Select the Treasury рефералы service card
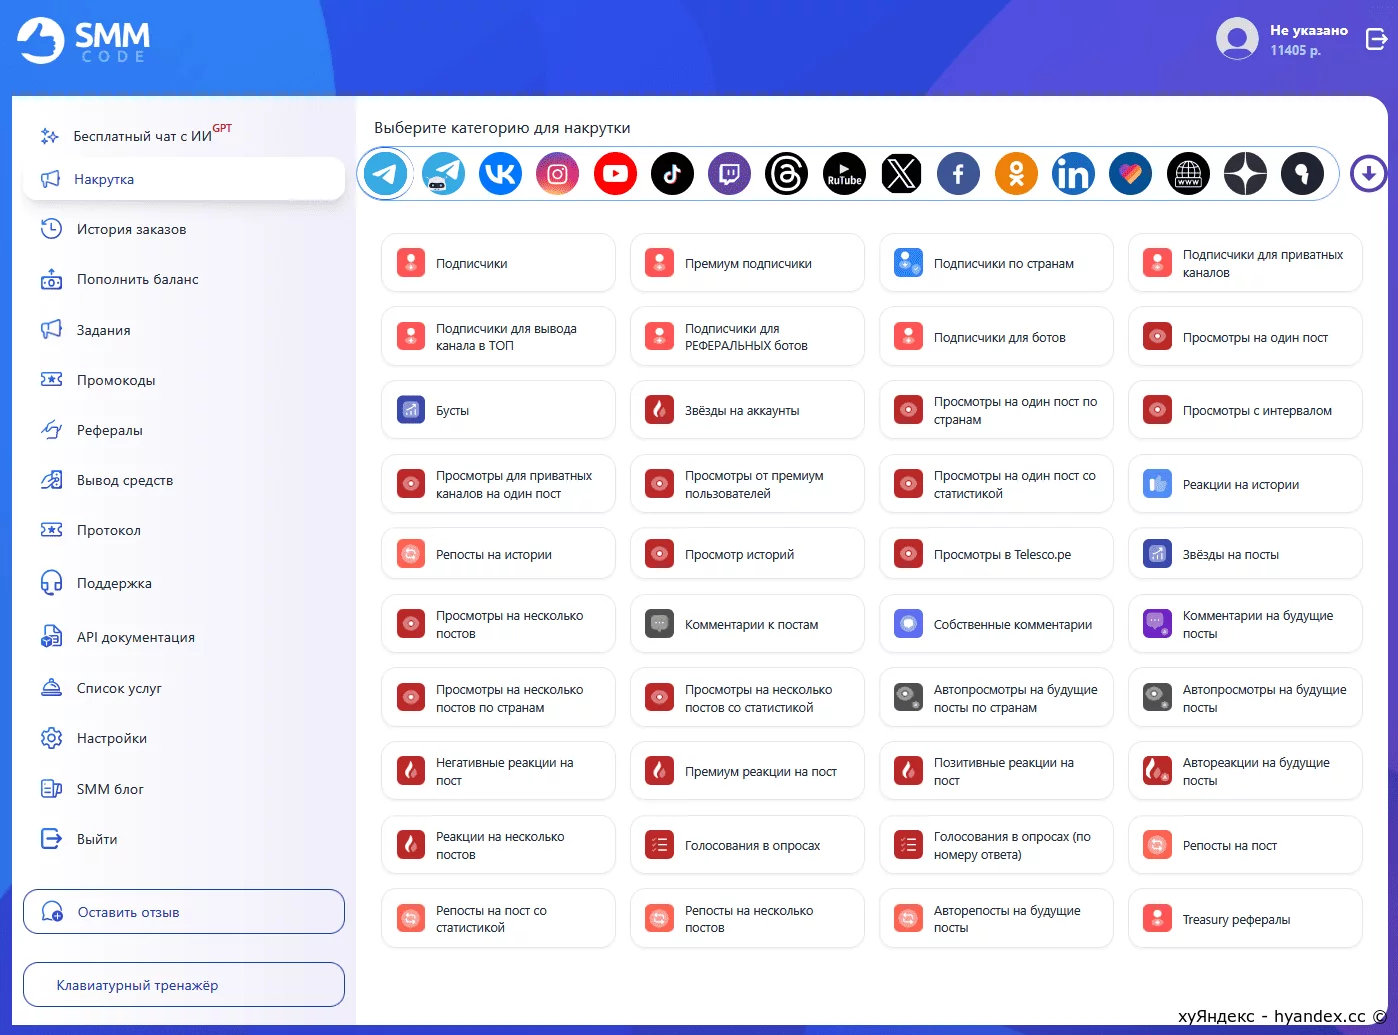 (1245, 919)
